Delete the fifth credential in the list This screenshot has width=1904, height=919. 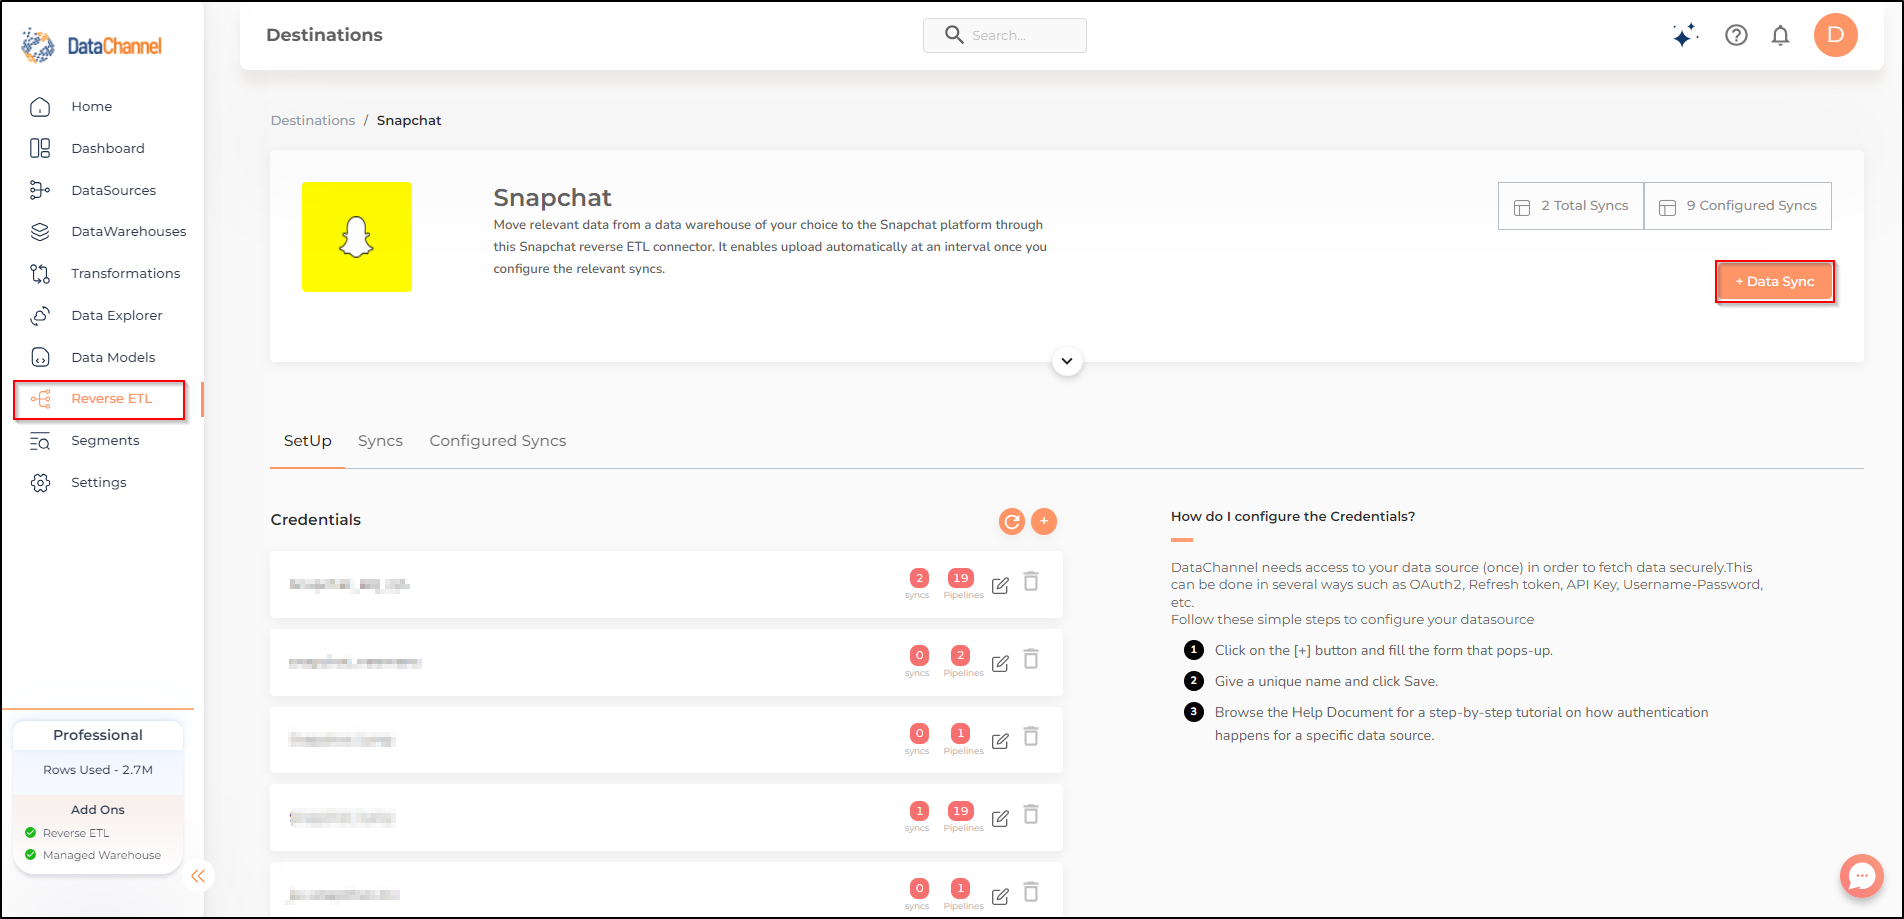pyautogui.click(x=1031, y=892)
